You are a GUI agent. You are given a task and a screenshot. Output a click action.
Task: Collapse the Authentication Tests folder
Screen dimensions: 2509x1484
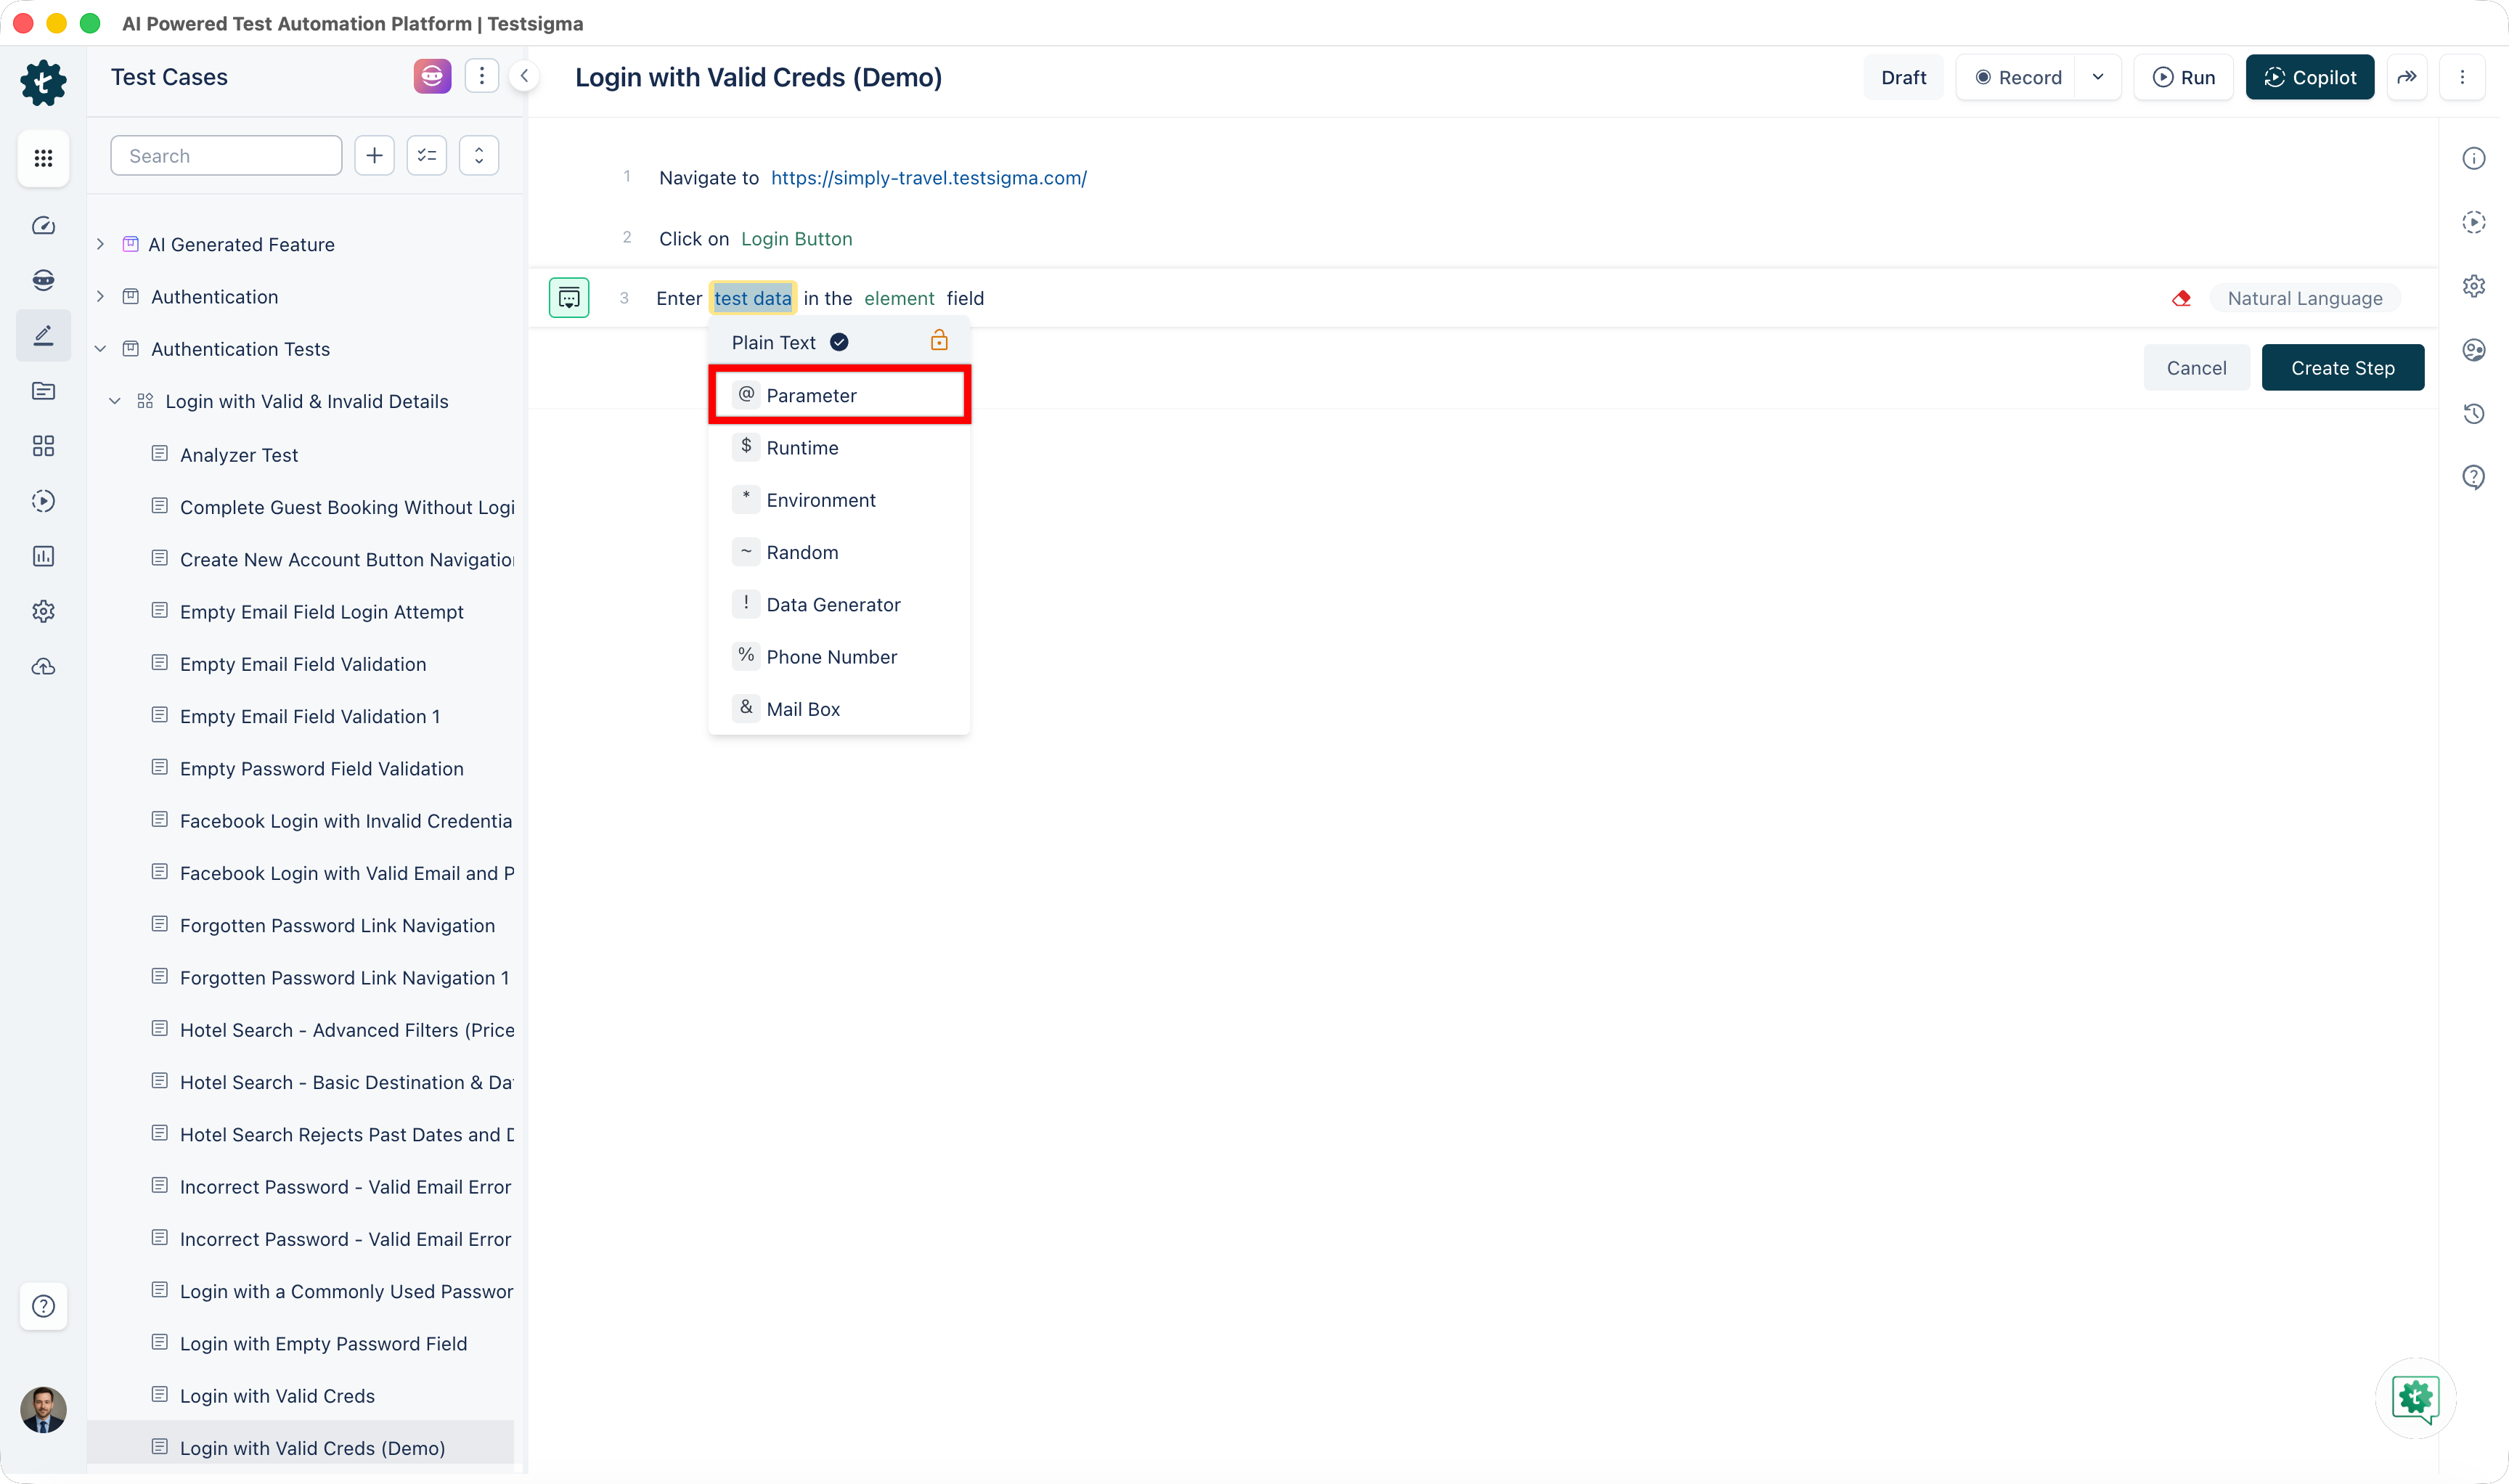100,349
